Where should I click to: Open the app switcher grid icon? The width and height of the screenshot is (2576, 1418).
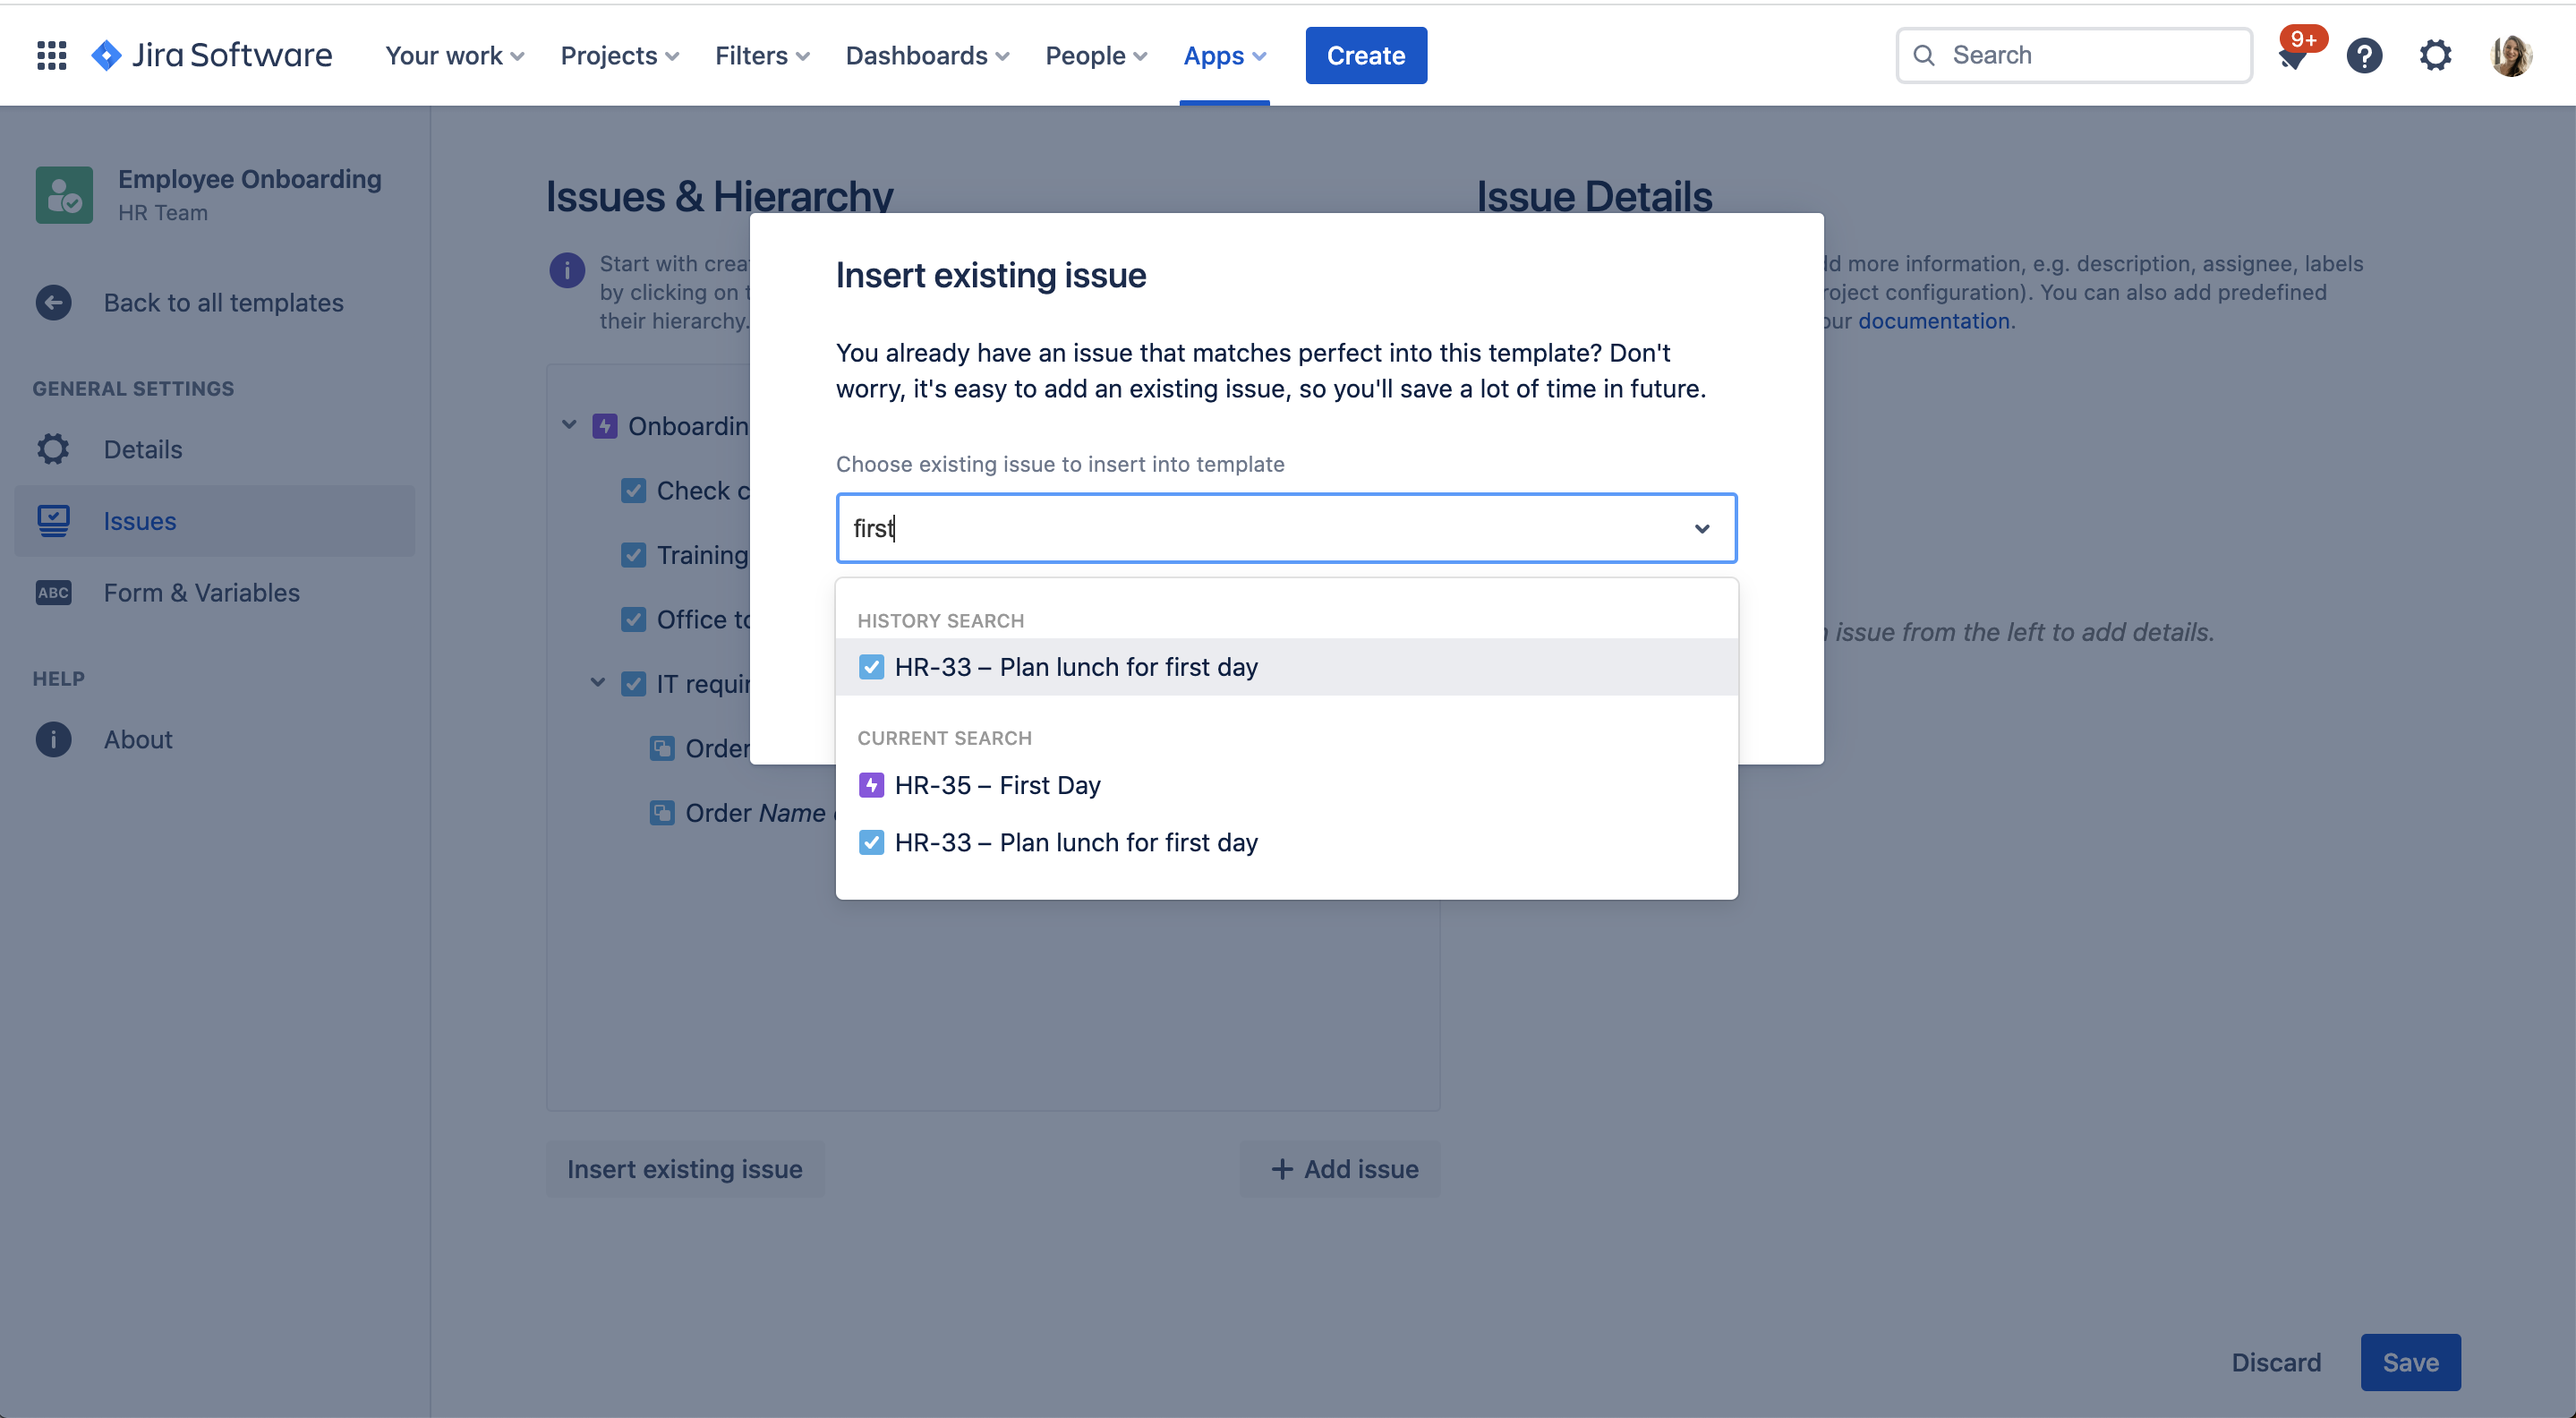click(x=52, y=55)
